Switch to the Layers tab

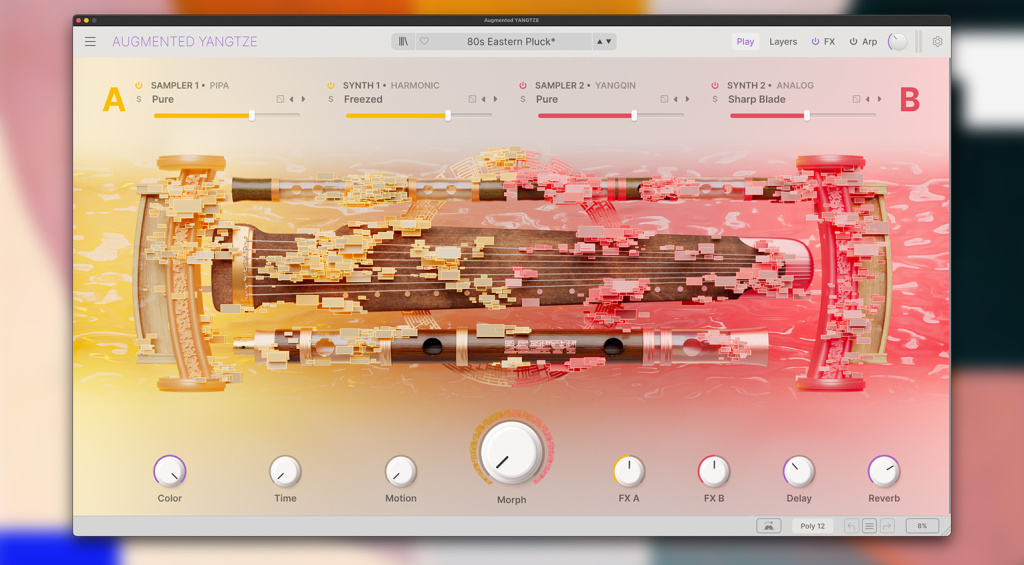pyautogui.click(x=783, y=41)
